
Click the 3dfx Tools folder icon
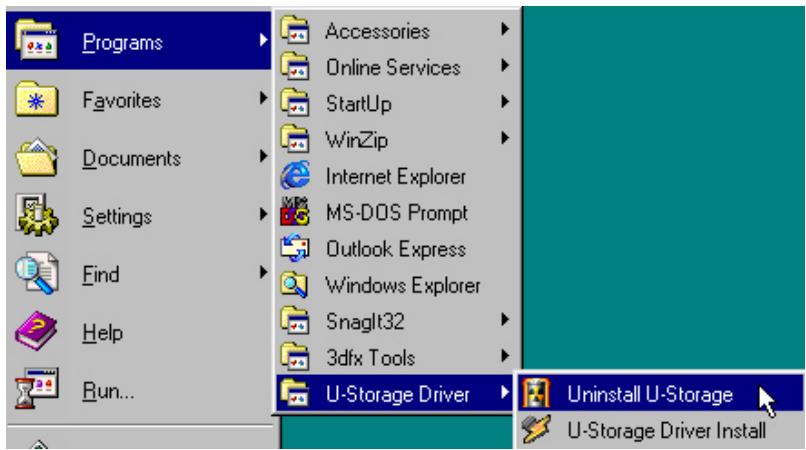pos(295,357)
